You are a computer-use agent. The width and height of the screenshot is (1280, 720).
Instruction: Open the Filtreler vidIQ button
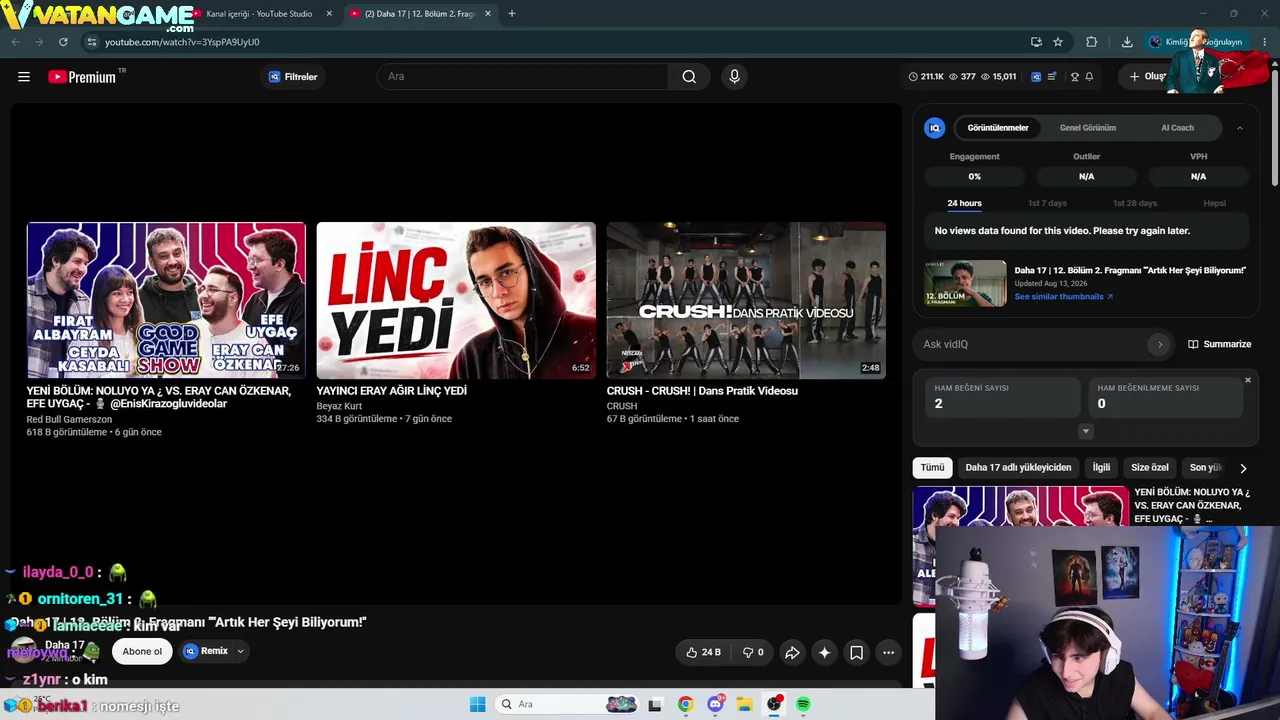click(293, 77)
